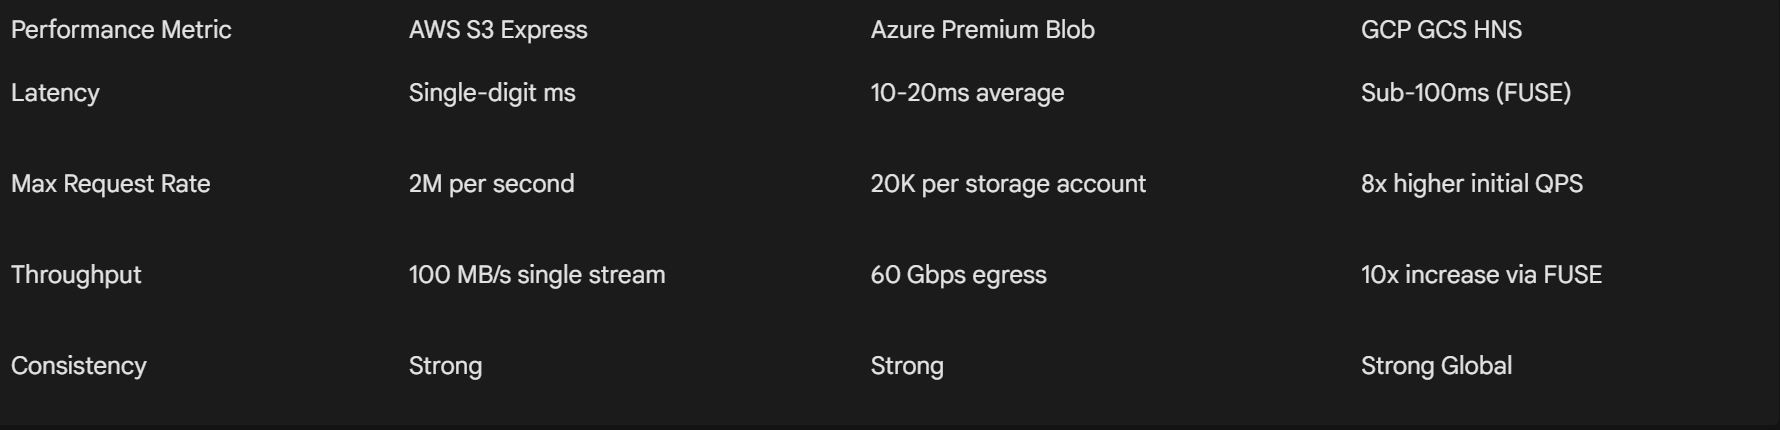Click the 60 Gbps egress cell
Image resolution: width=1780 pixels, height=430 pixels.
coord(958,275)
